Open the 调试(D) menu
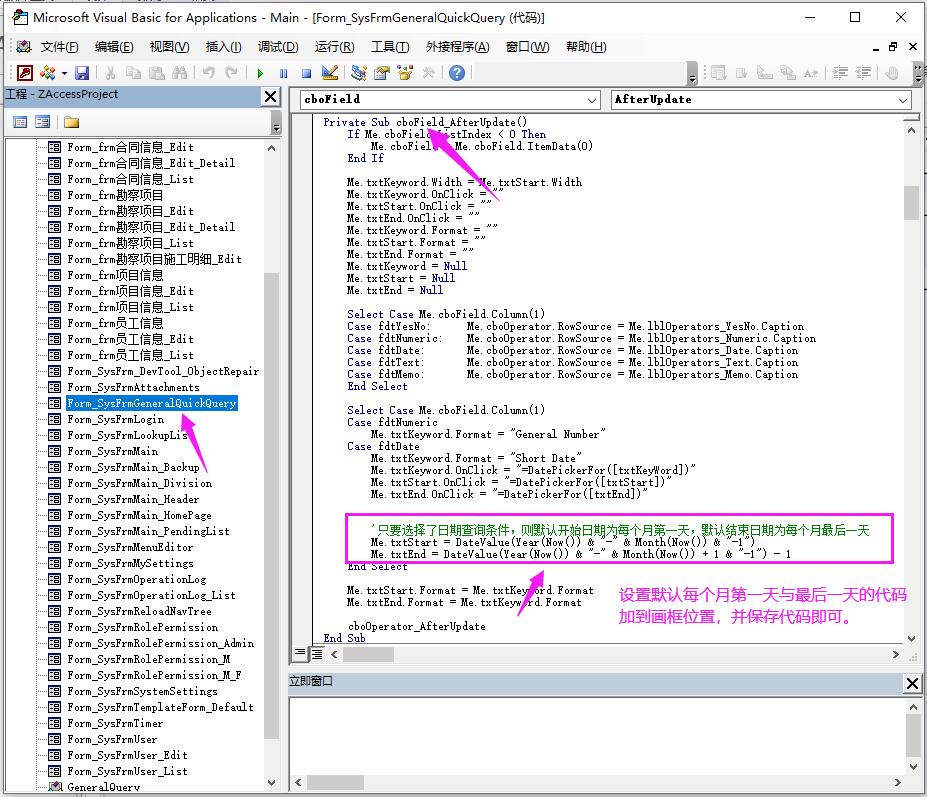Viewport: 927px width, 797px height. coord(278,47)
